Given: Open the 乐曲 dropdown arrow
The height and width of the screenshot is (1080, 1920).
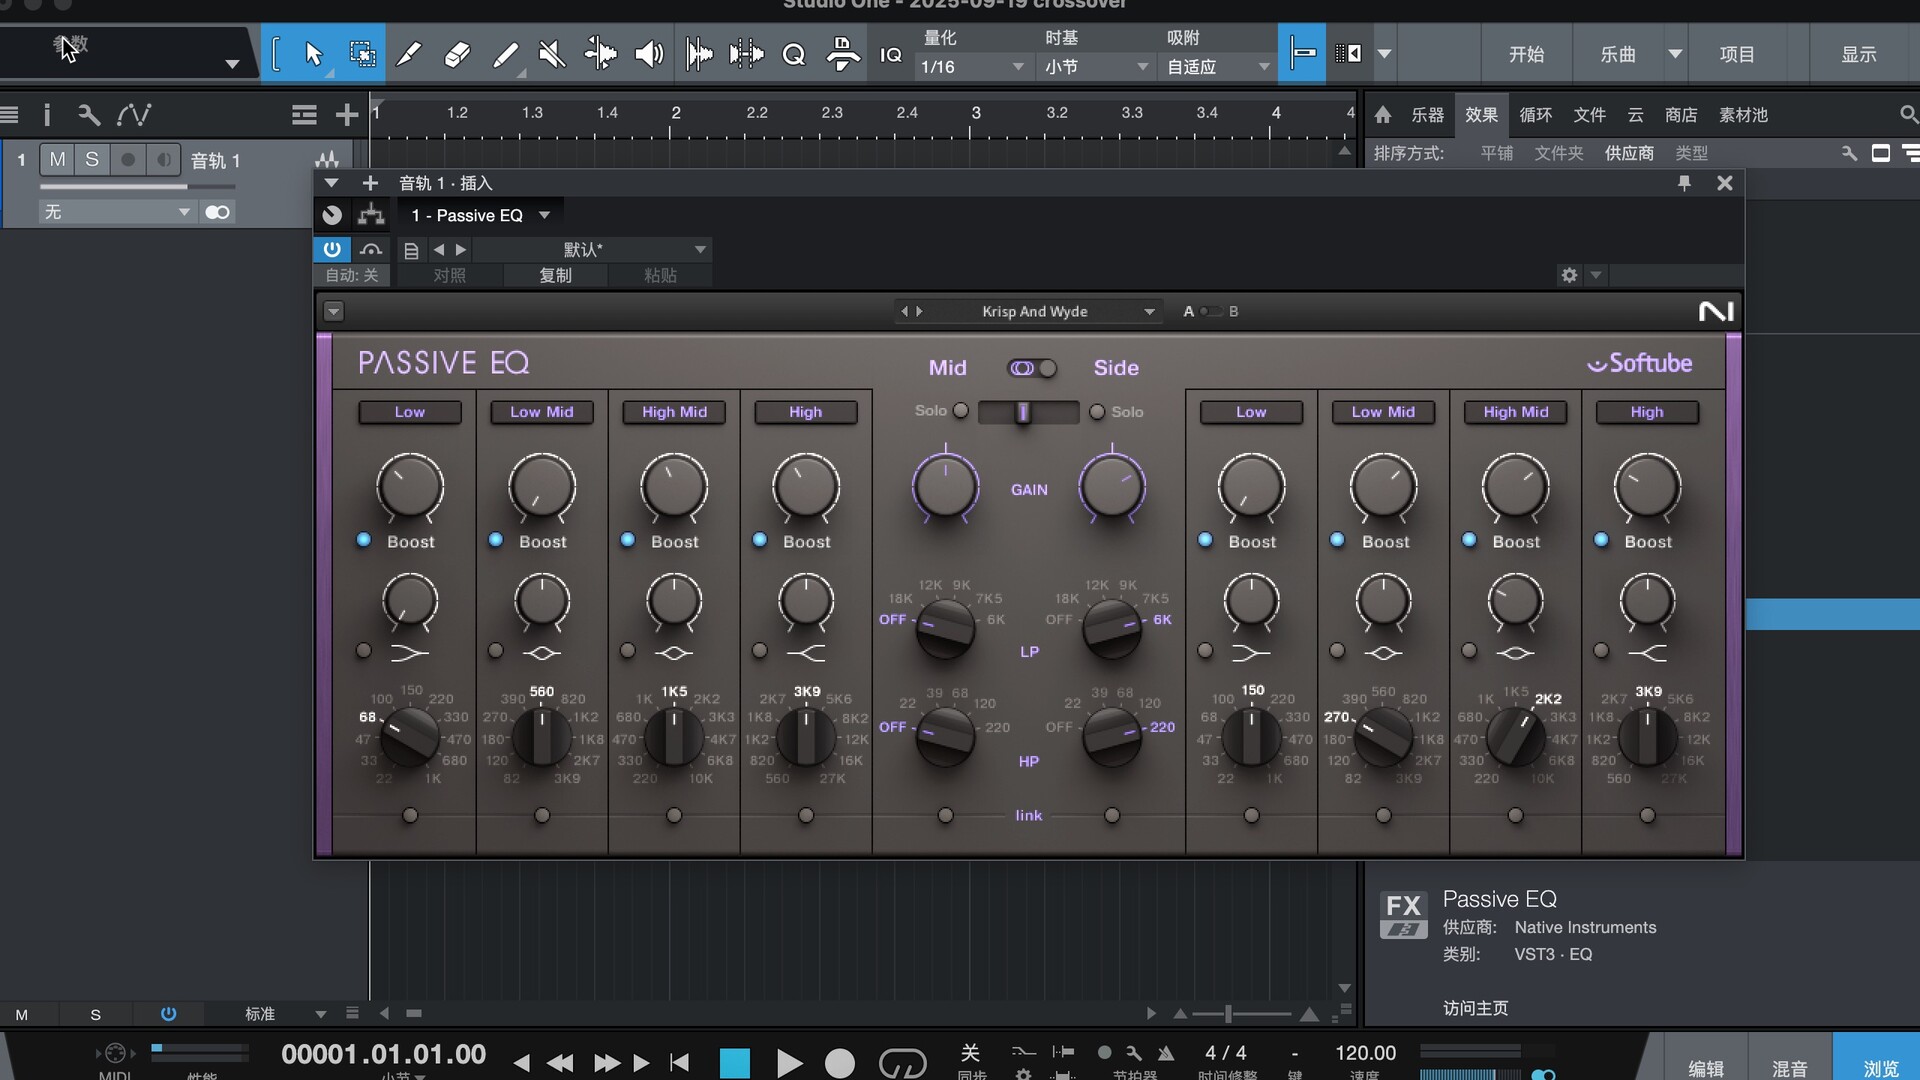Looking at the screenshot, I should (x=1675, y=54).
